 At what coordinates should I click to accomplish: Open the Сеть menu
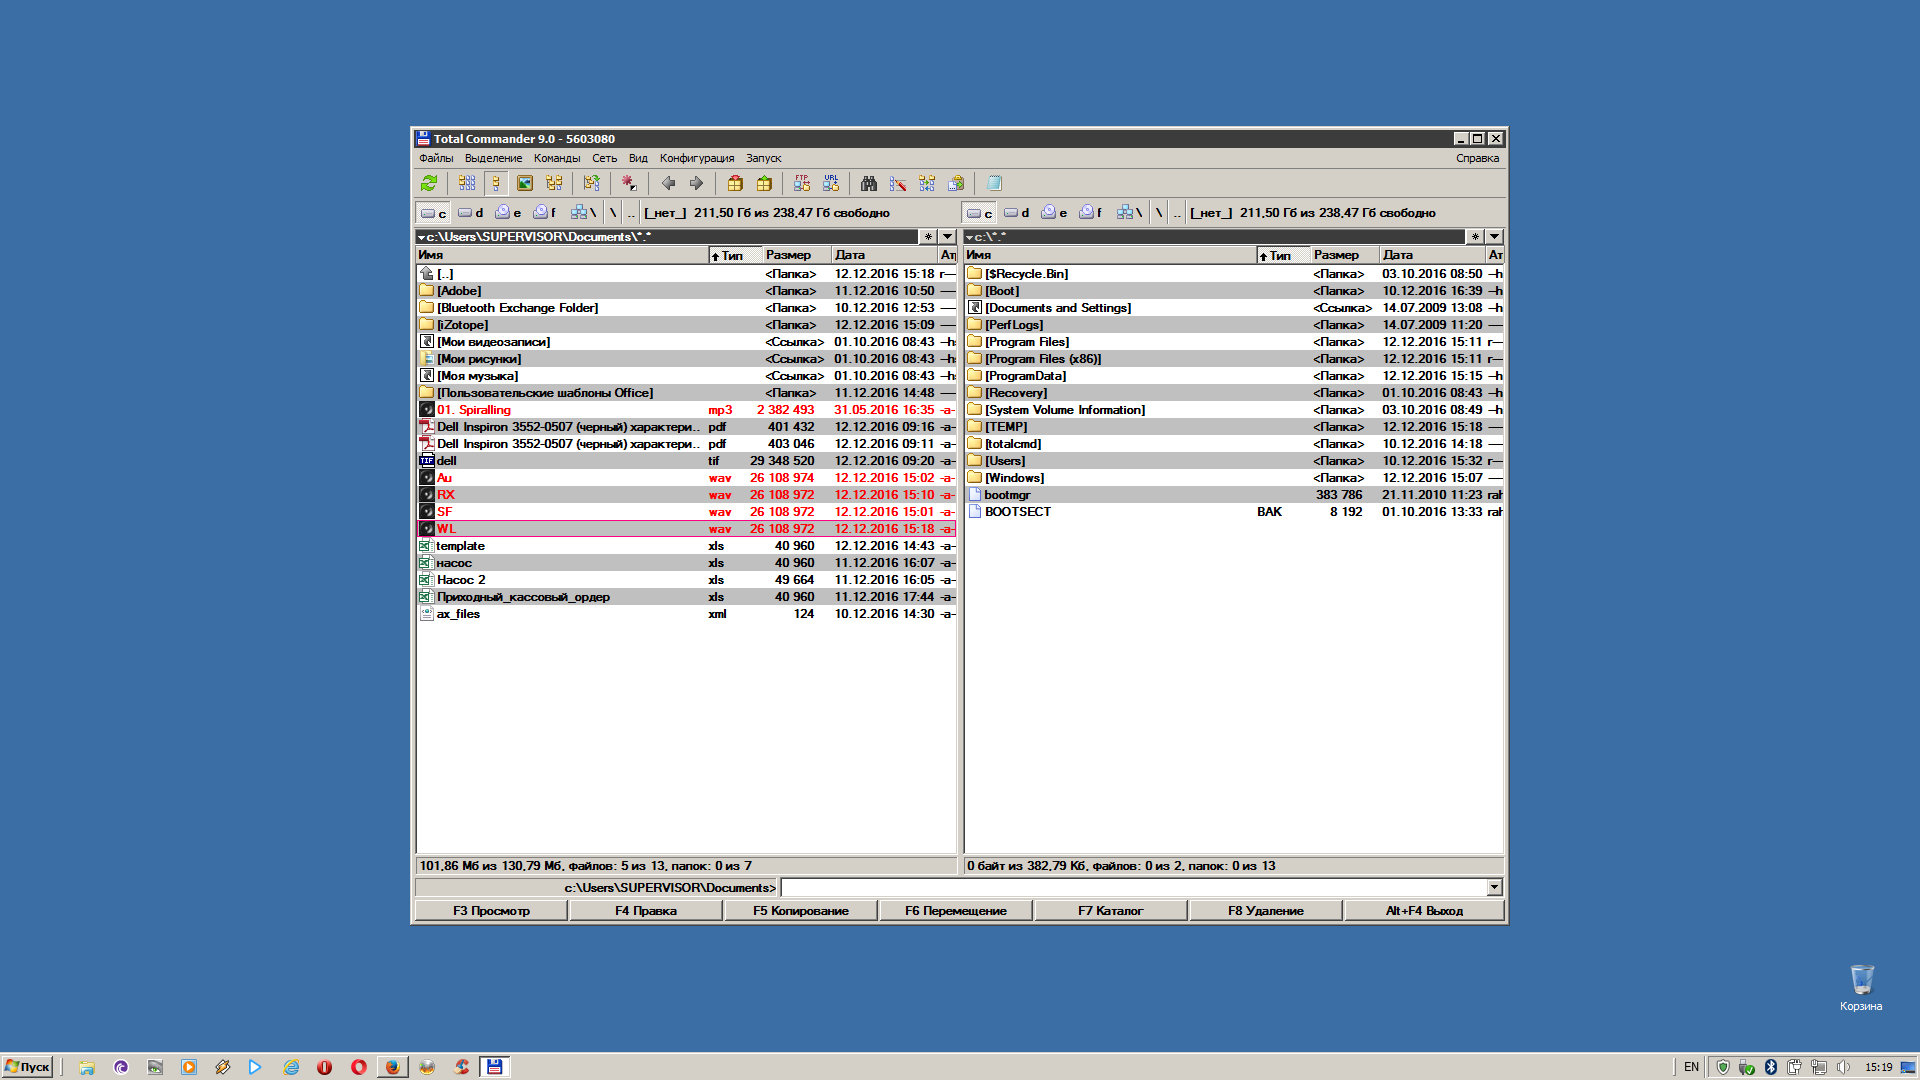click(x=604, y=158)
